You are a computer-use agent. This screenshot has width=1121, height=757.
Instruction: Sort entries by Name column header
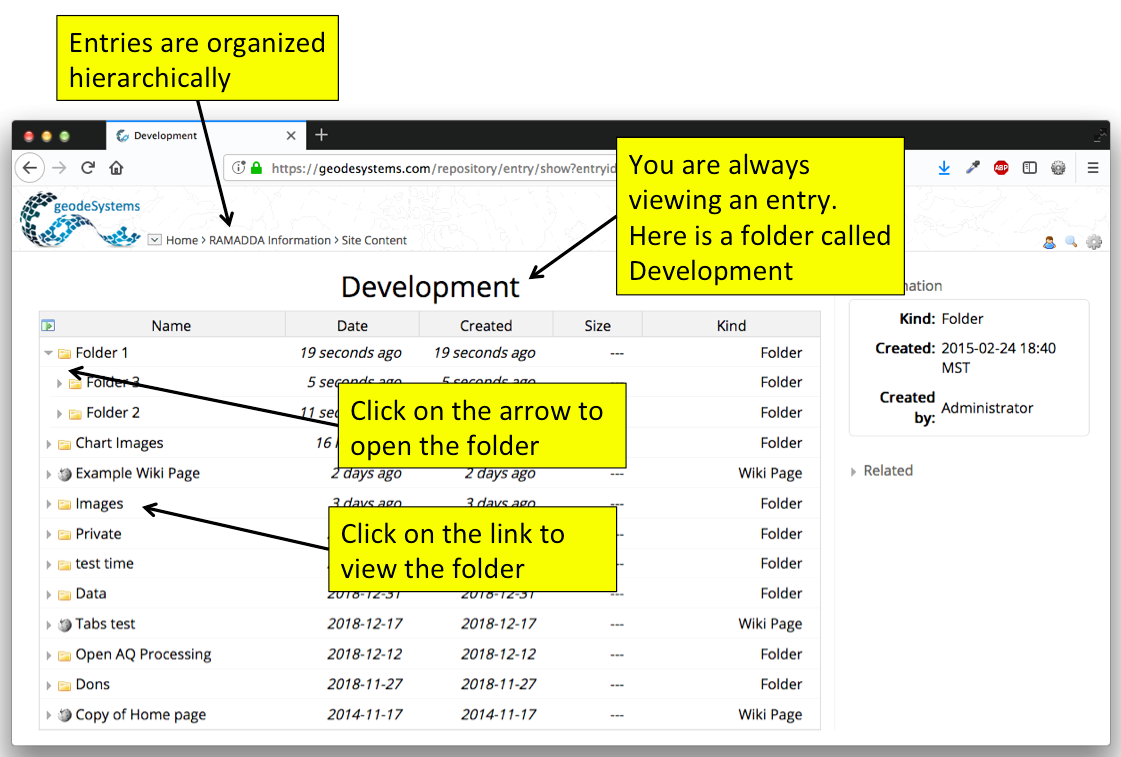pyautogui.click(x=171, y=325)
